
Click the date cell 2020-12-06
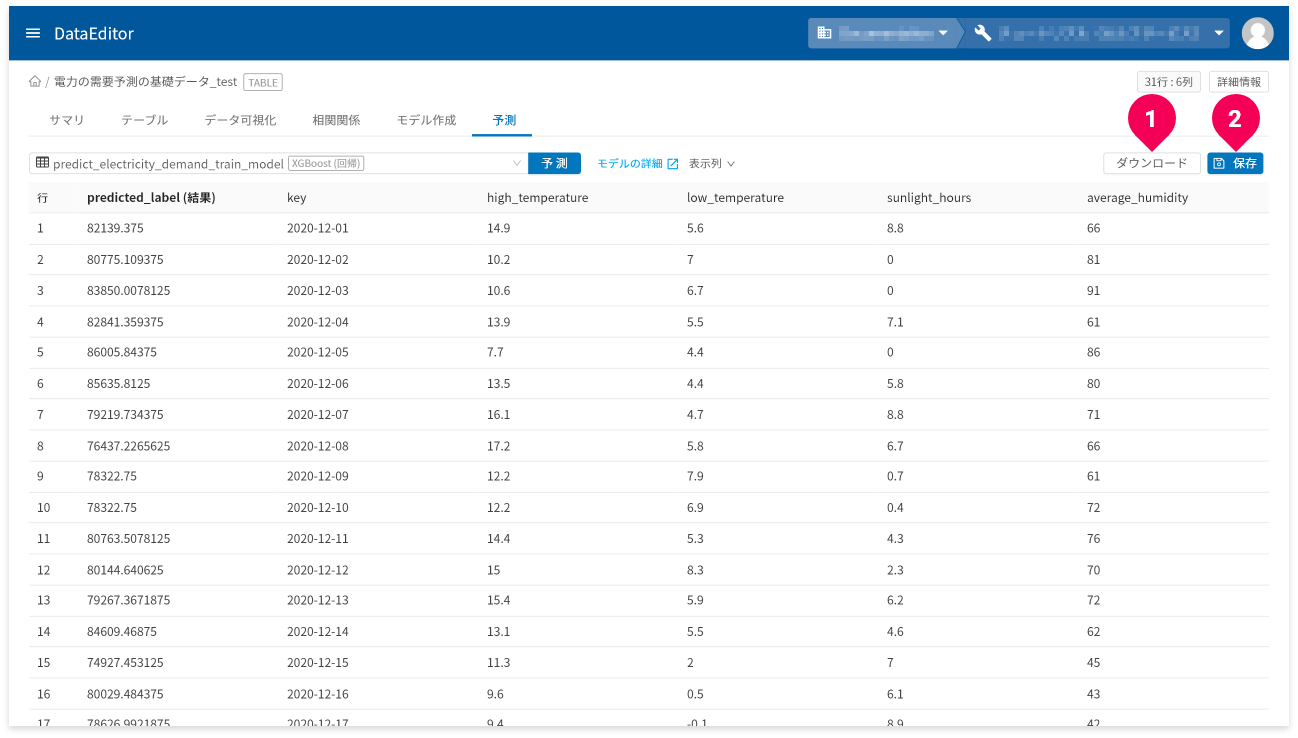pos(318,383)
